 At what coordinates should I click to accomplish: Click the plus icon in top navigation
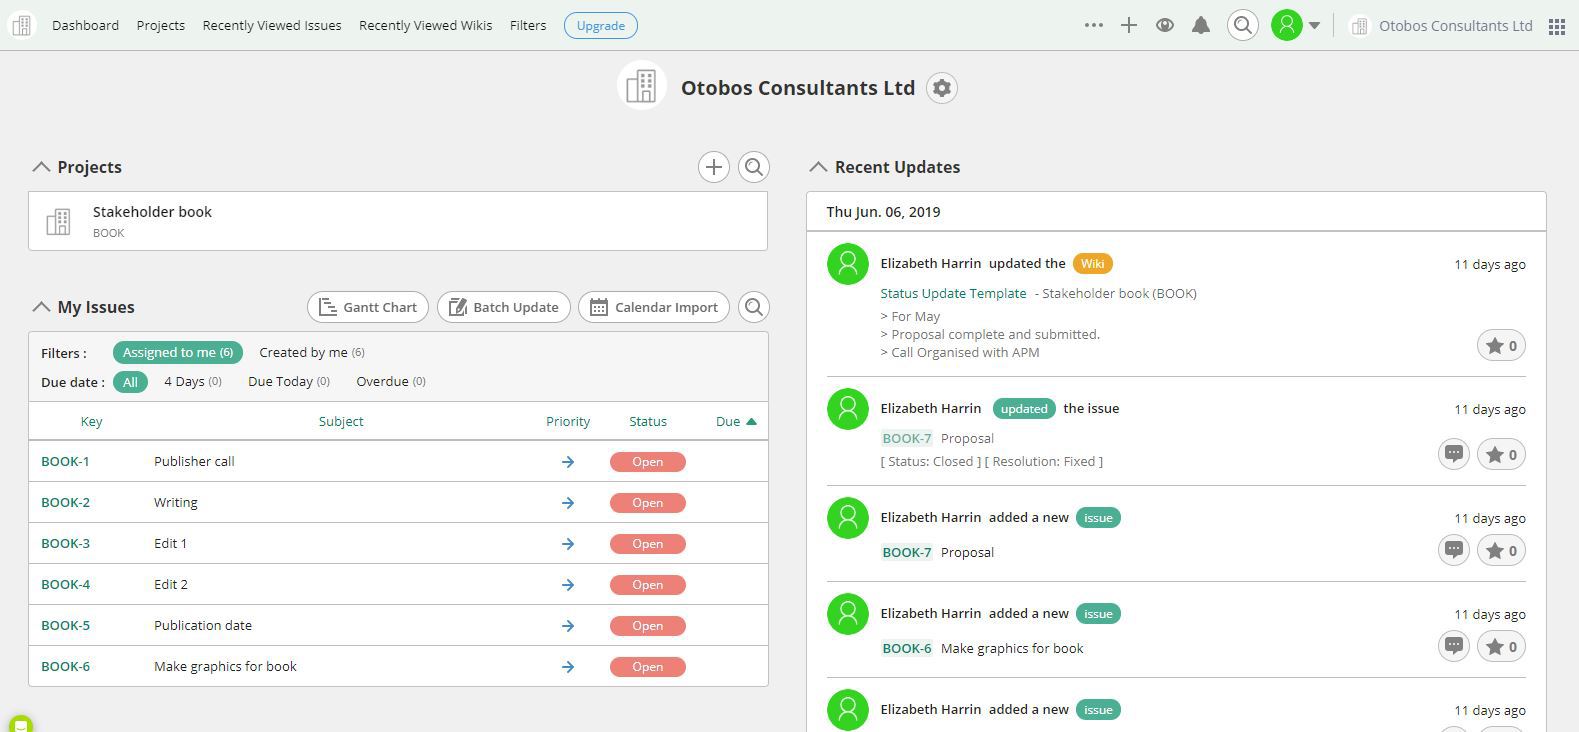click(x=1129, y=25)
